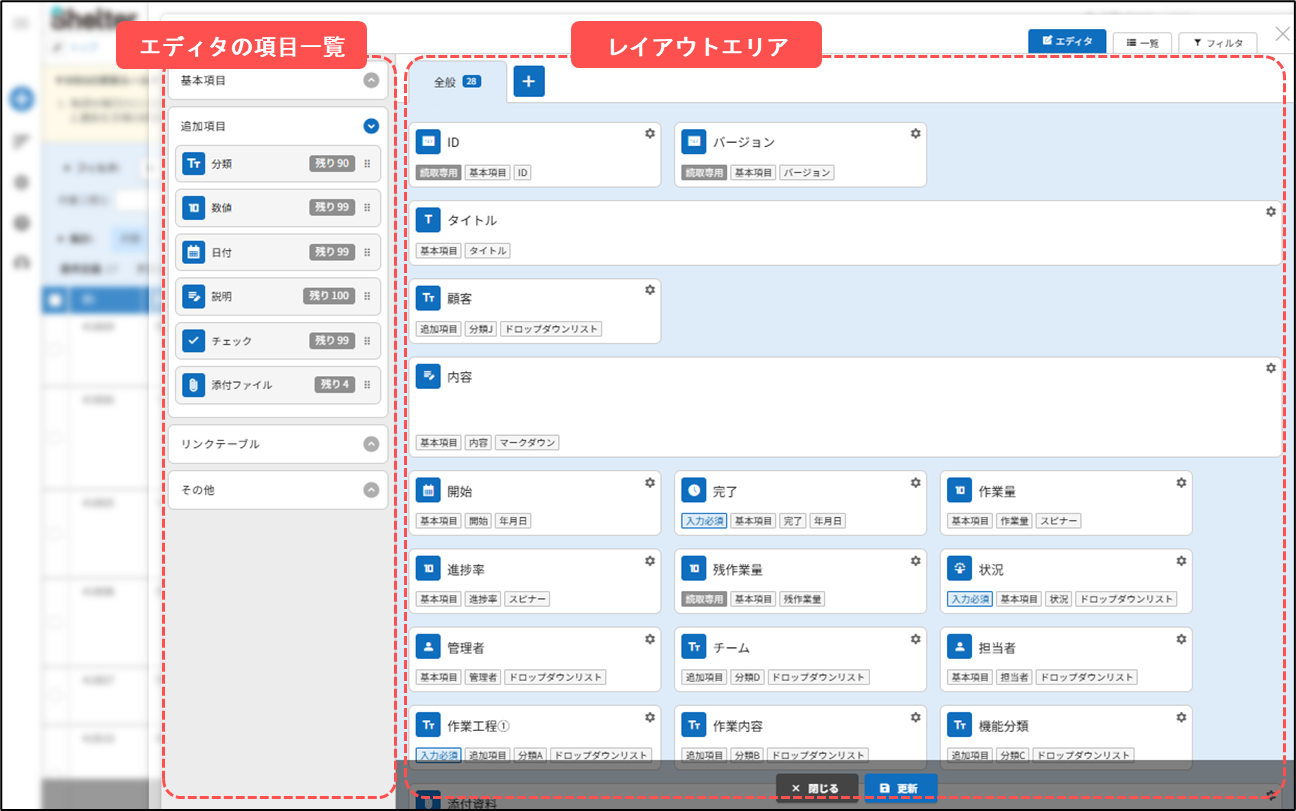Click the person icon on 担当者 card
The height and width of the screenshot is (811, 1296).
point(960,647)
